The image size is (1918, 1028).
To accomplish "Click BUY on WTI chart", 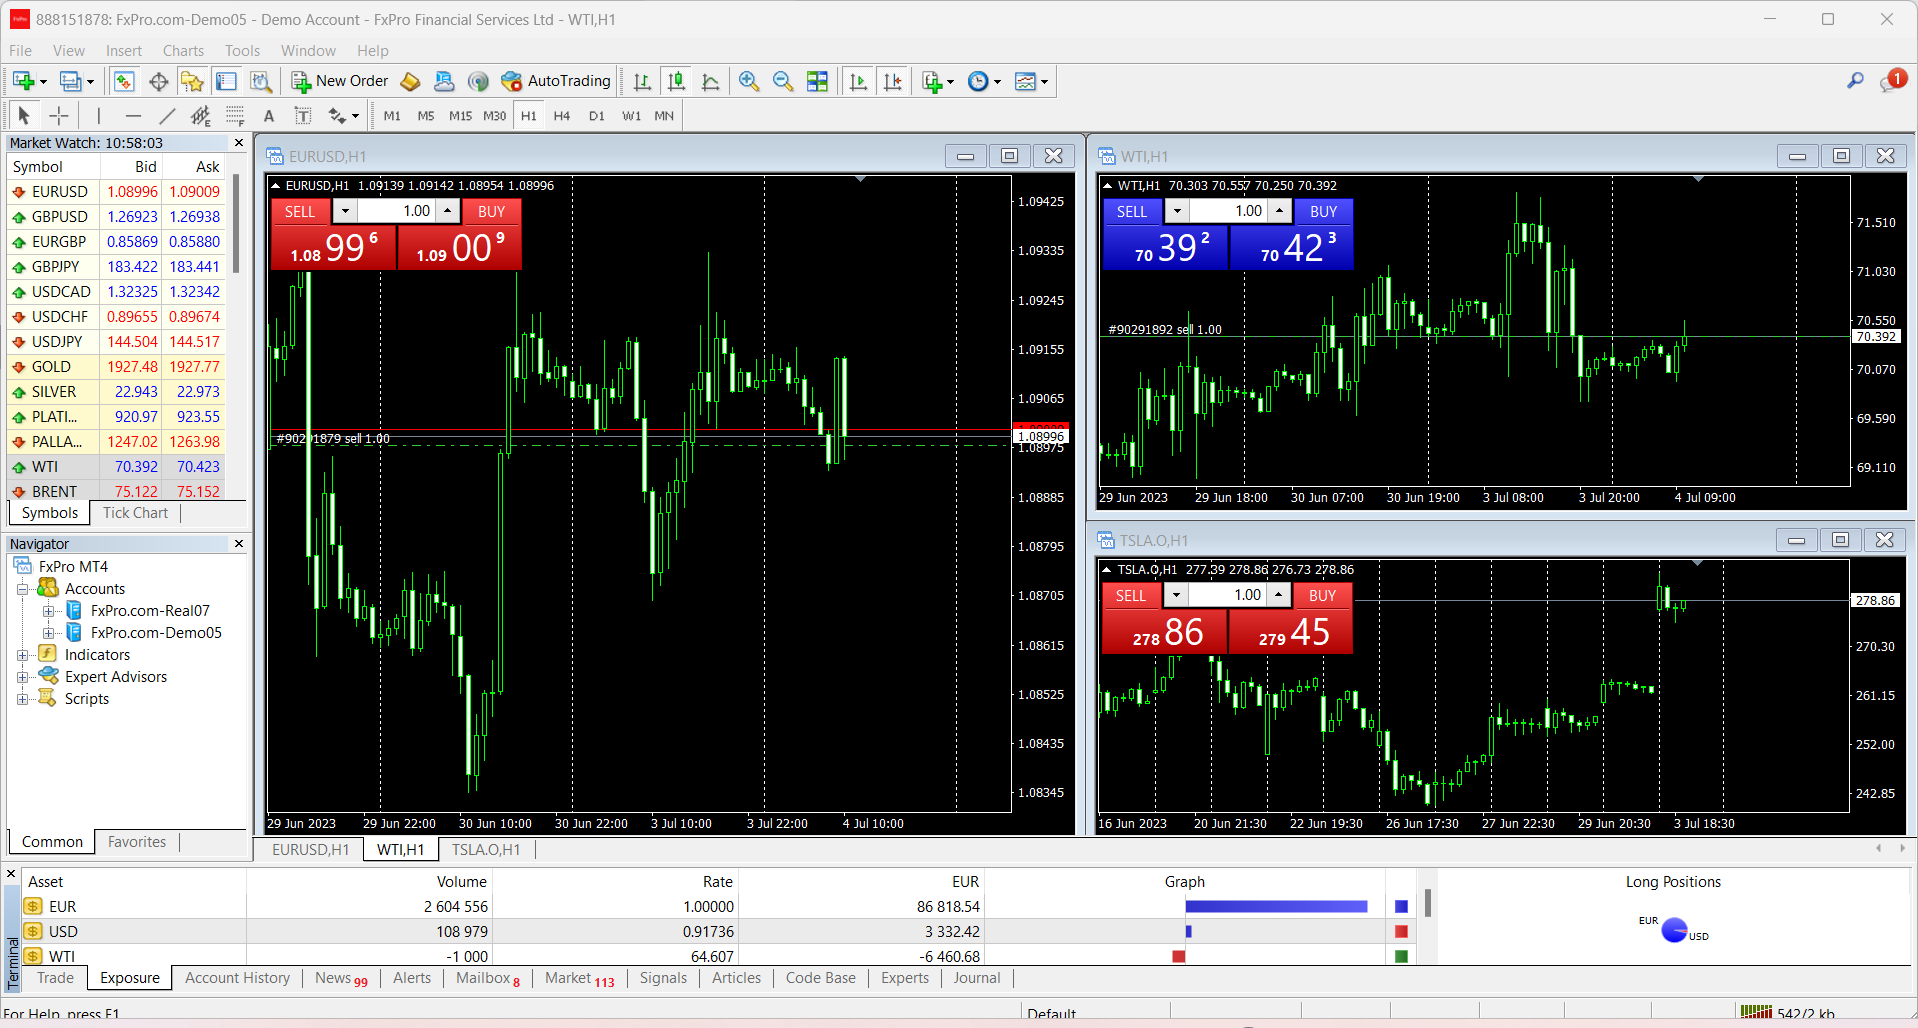I will [1324, 211].
